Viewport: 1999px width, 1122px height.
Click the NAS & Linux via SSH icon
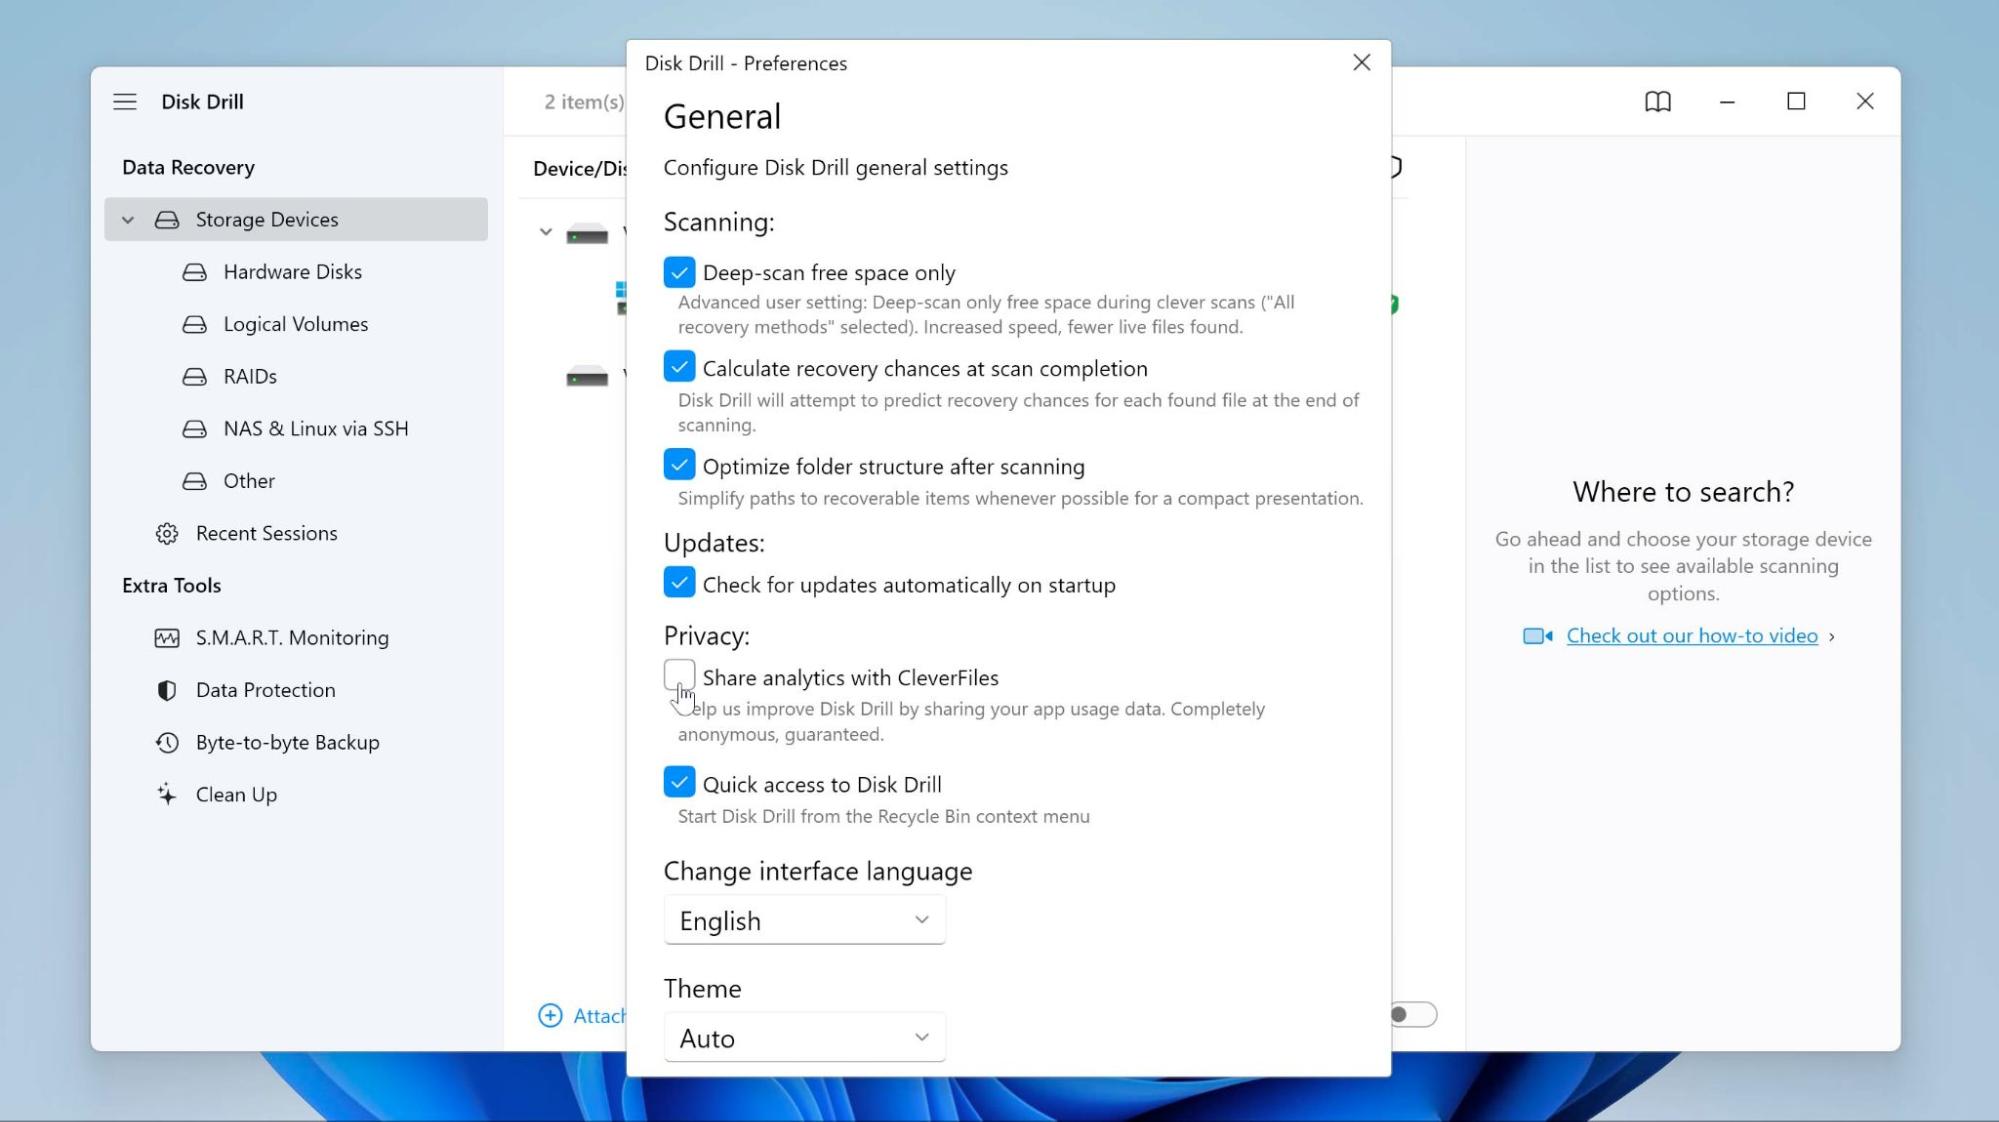coord(195,429)
